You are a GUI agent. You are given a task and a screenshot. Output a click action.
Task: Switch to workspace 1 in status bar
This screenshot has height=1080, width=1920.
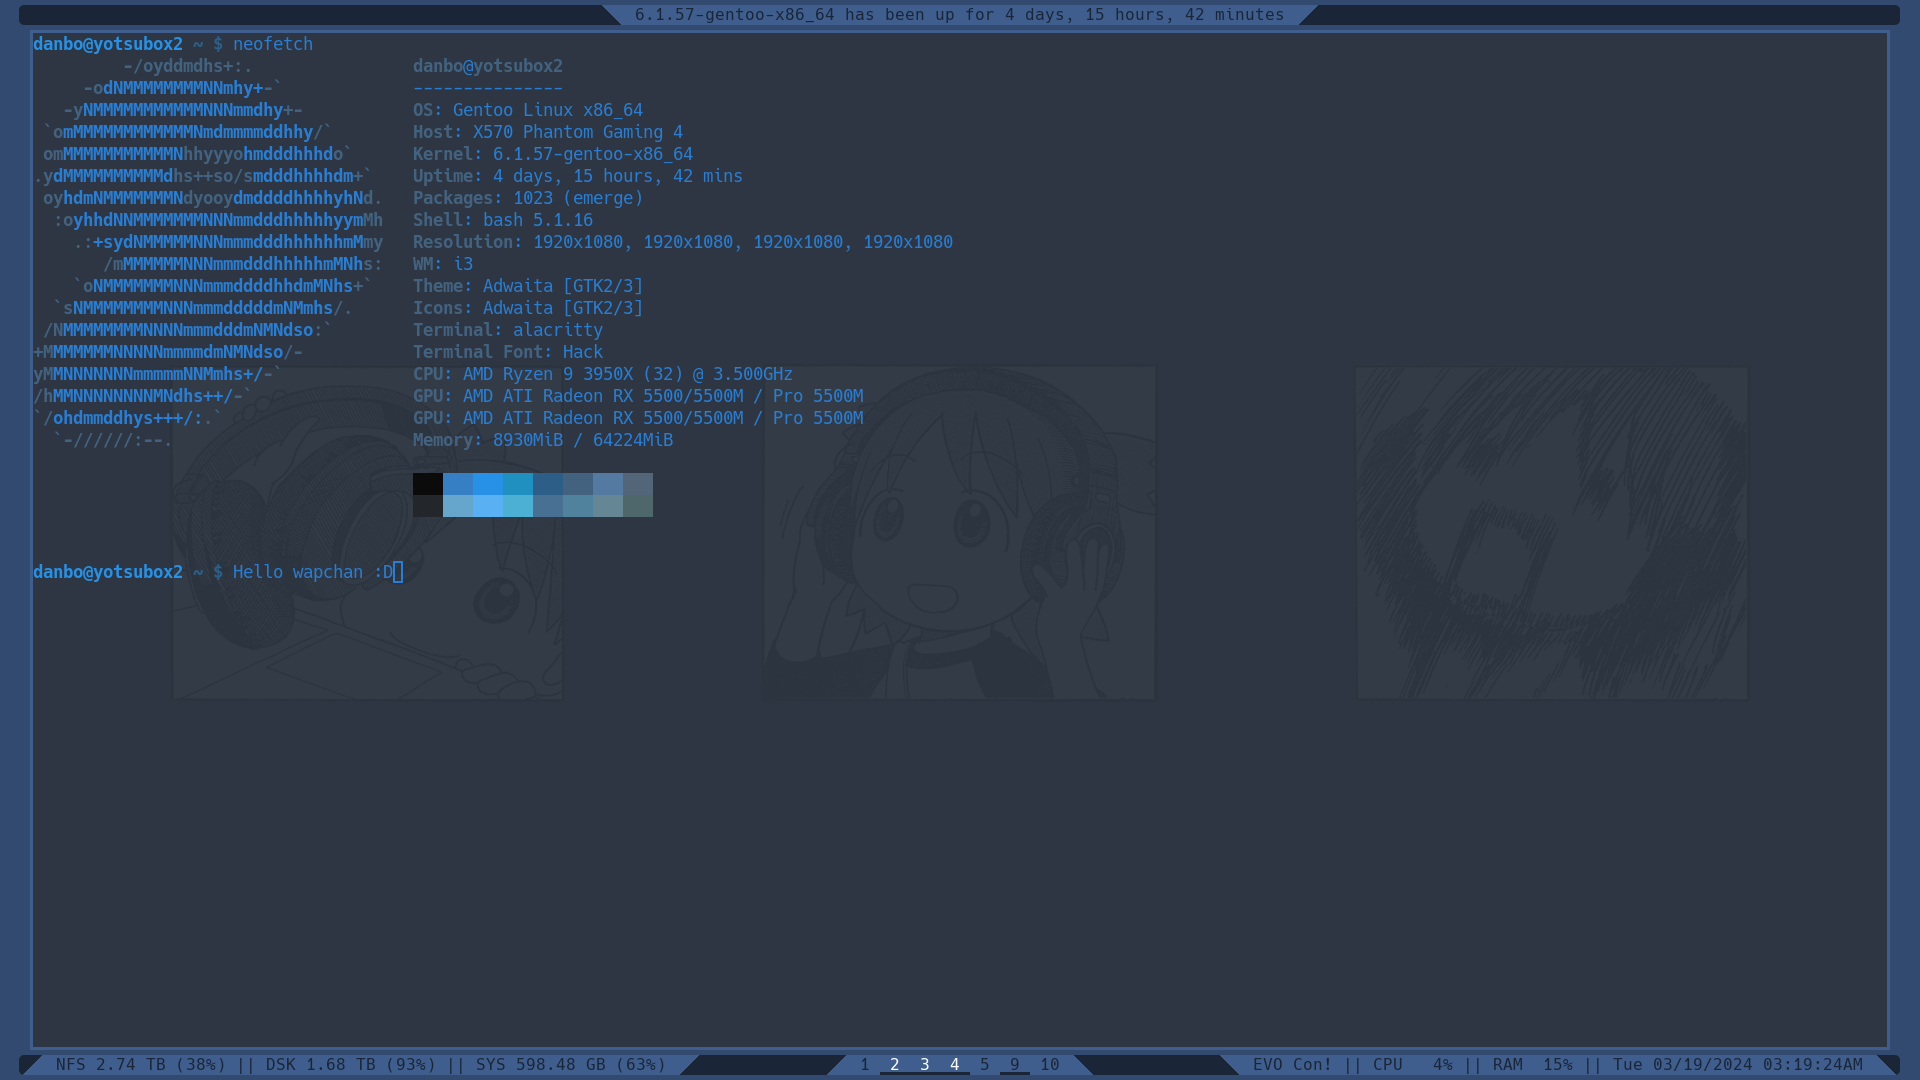click(x=865, y=1064)
